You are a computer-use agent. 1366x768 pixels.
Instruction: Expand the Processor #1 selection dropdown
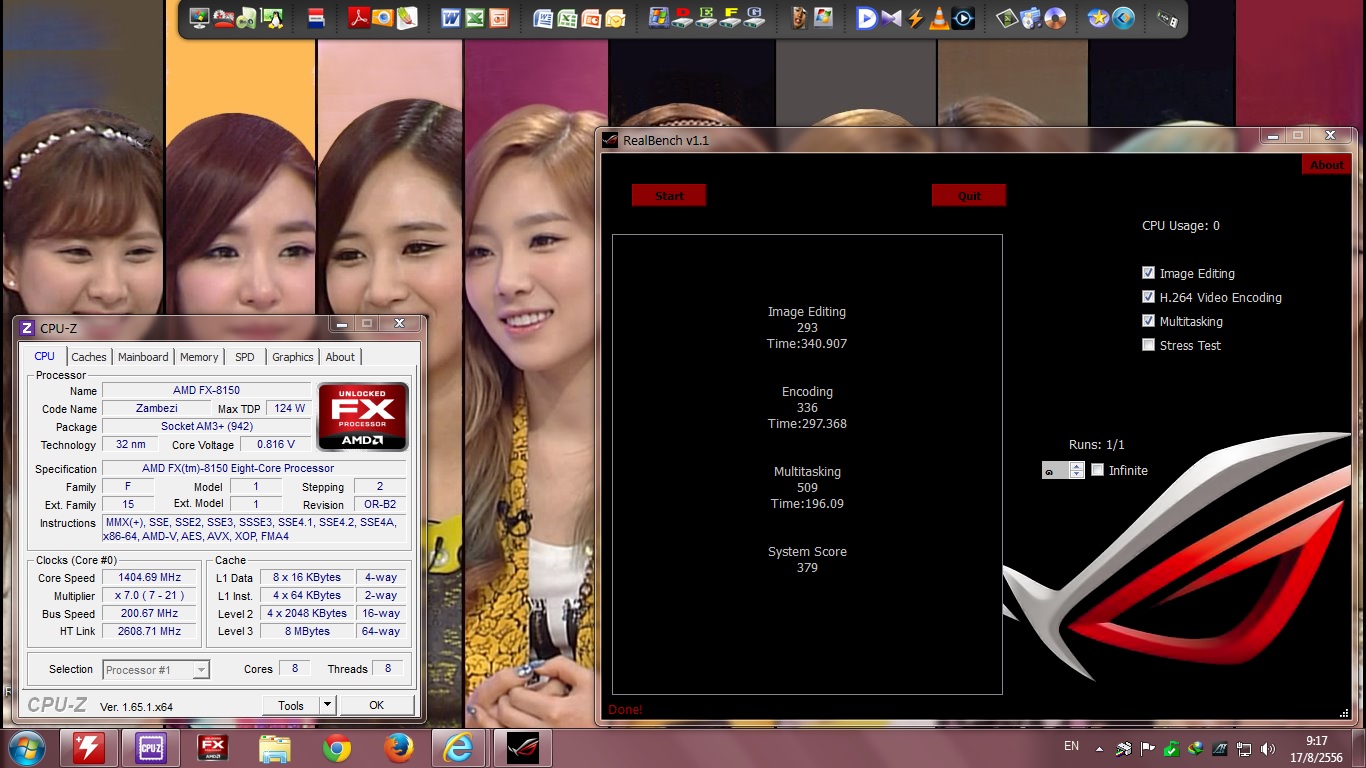pos(201,670)
